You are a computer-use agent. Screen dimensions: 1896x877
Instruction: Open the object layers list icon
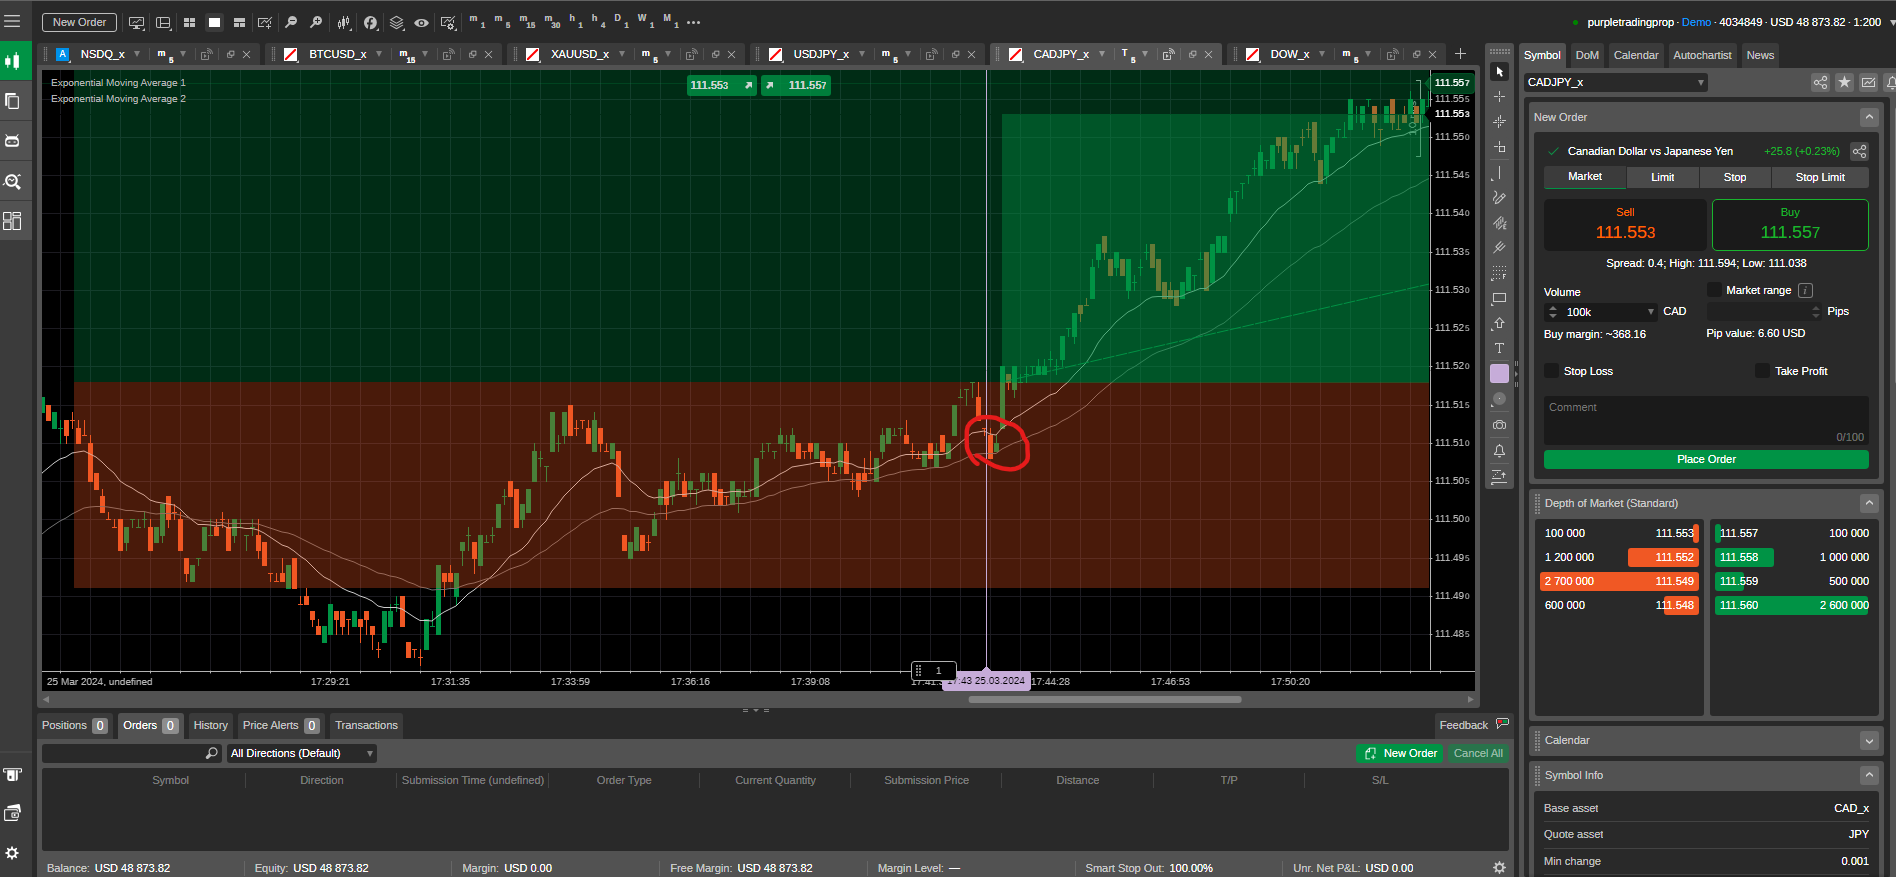[x=396, y=22]
